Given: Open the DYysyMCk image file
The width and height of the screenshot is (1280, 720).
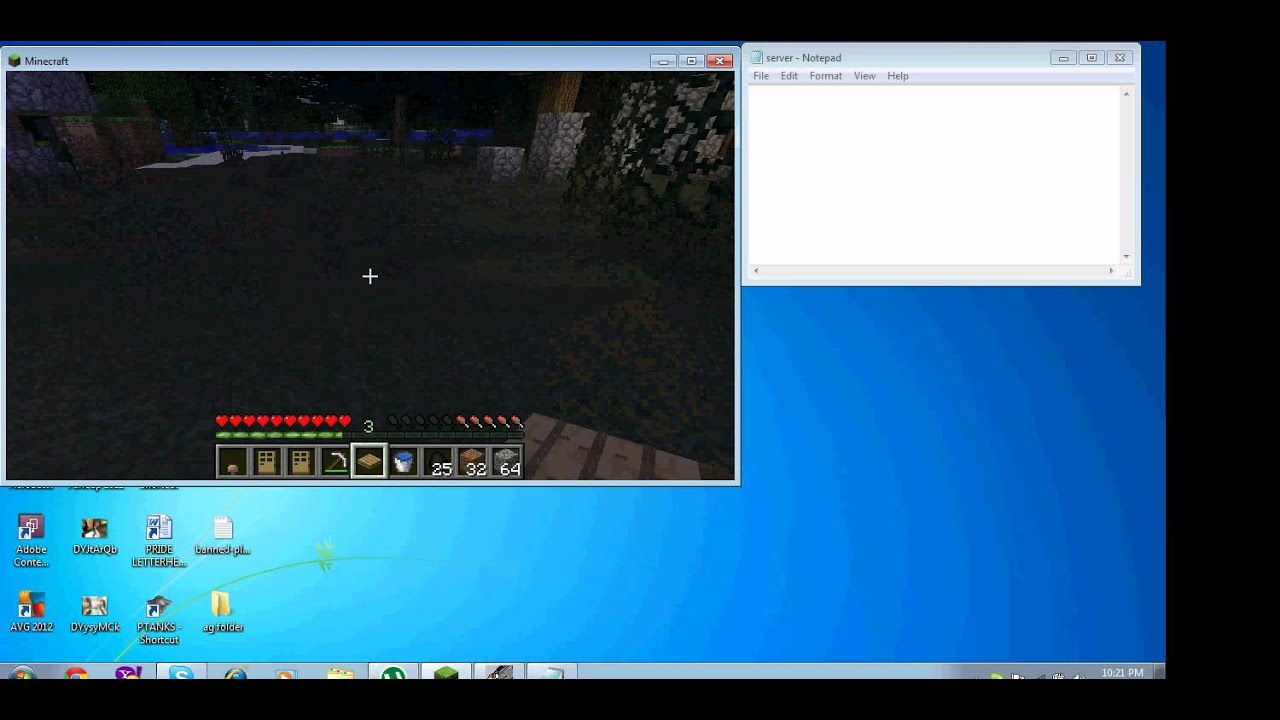Looking at the screenshot, I should pyautogui.click(x=95, y=612).
